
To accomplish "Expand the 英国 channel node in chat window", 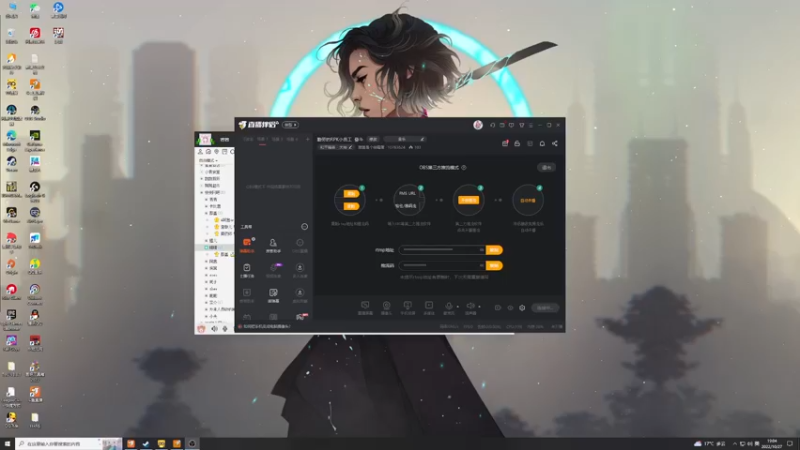I will (206, 268).
